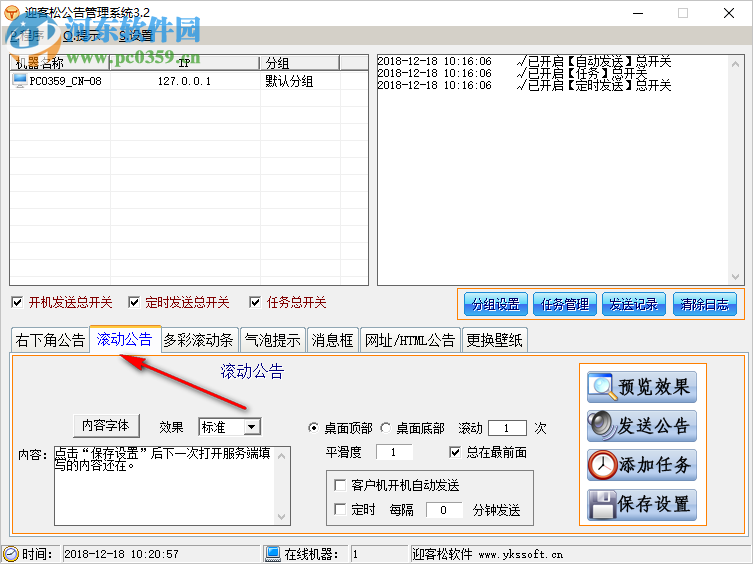Click 保存设置 button label

coord(655,504)
